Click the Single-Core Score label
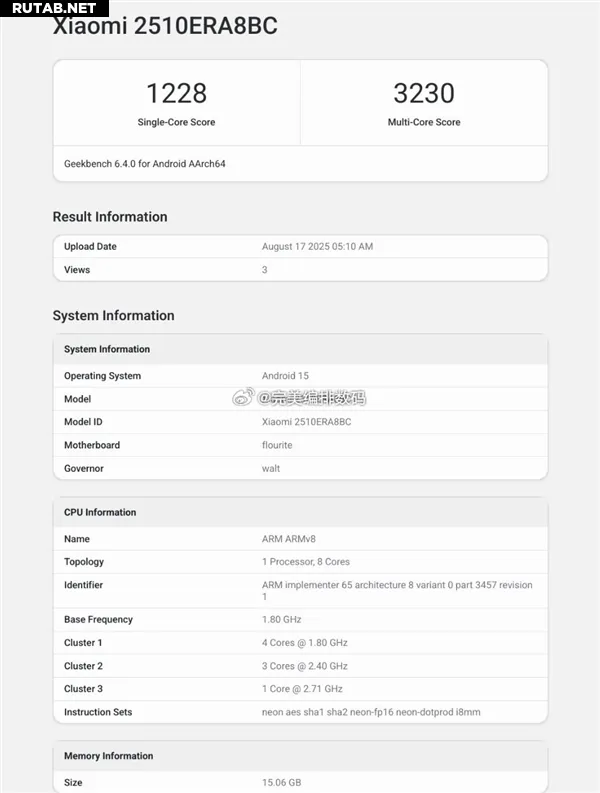Viewport: 600px width, 793px height. coord(176,122)
